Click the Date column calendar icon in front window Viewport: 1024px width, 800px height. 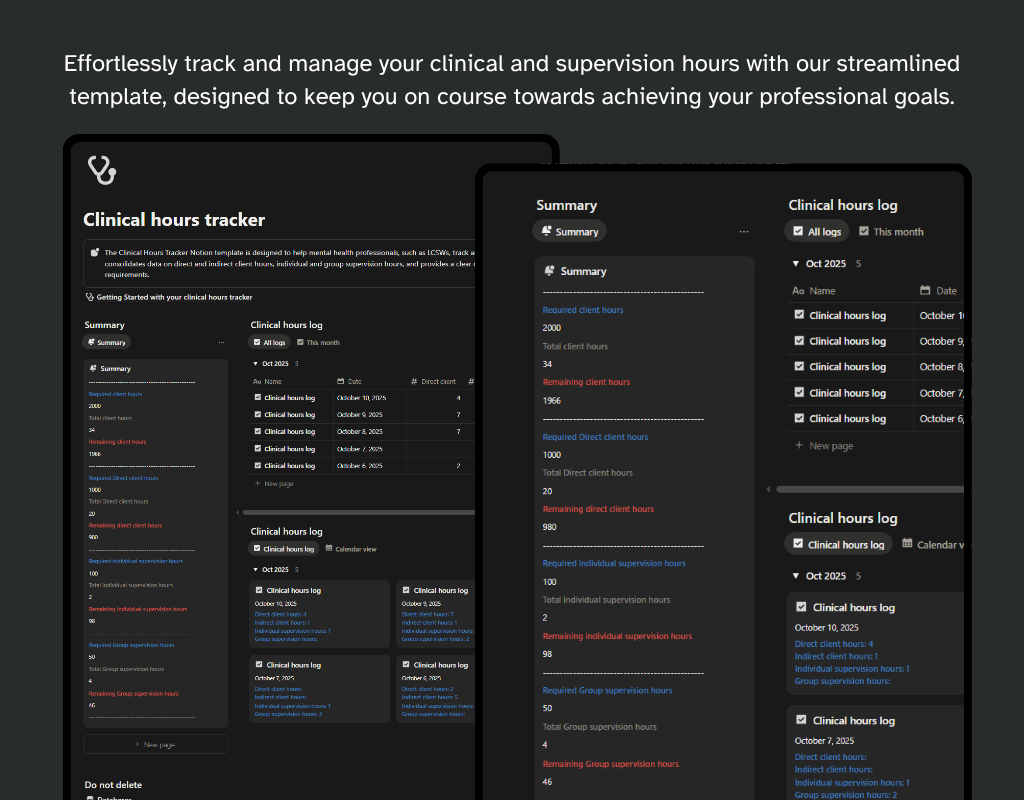pos(925,291)
